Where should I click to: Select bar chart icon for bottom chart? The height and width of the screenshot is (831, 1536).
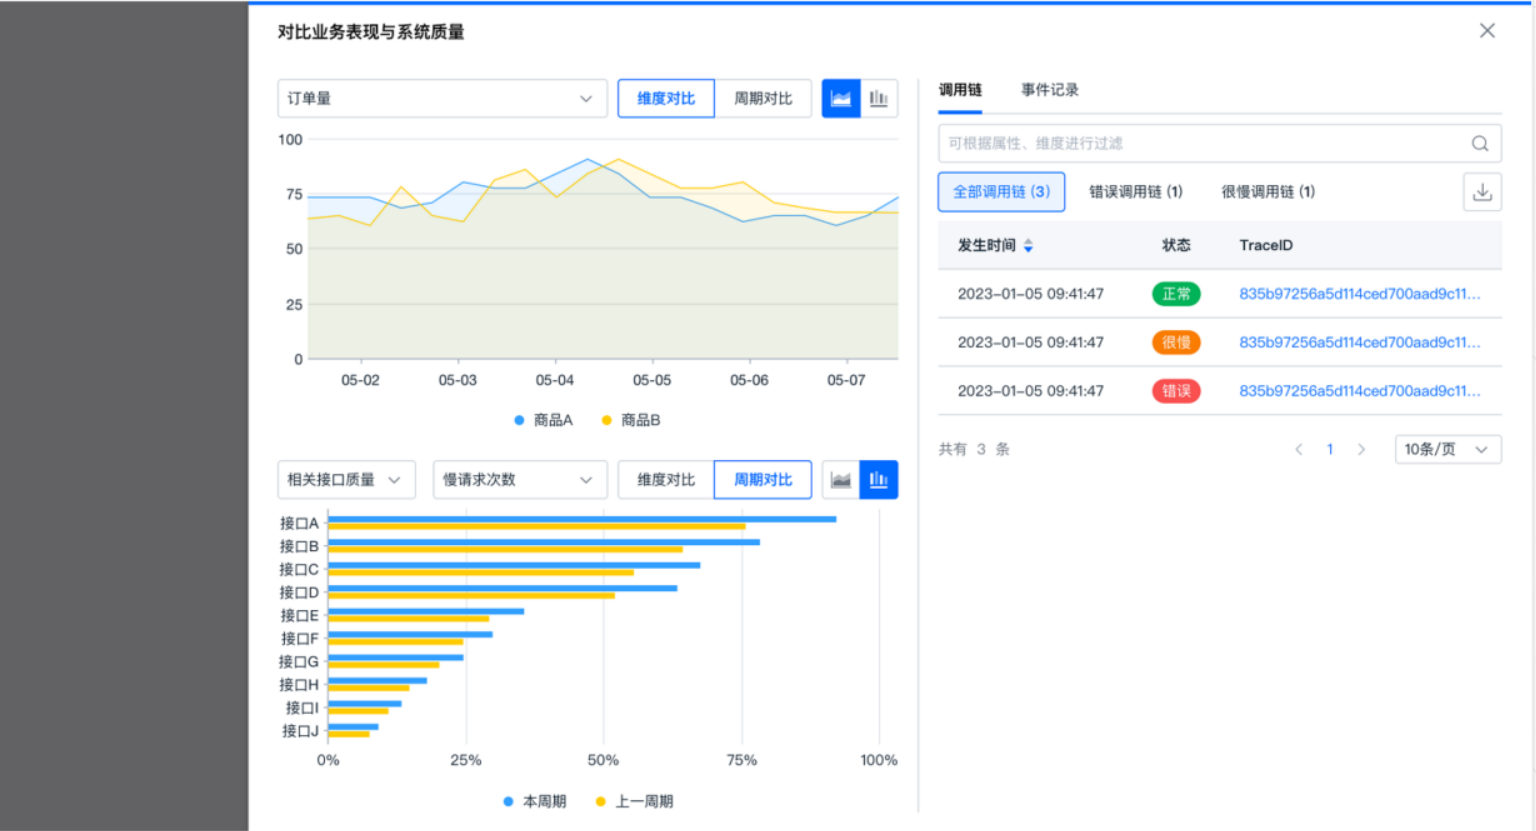tap(879, 480)
